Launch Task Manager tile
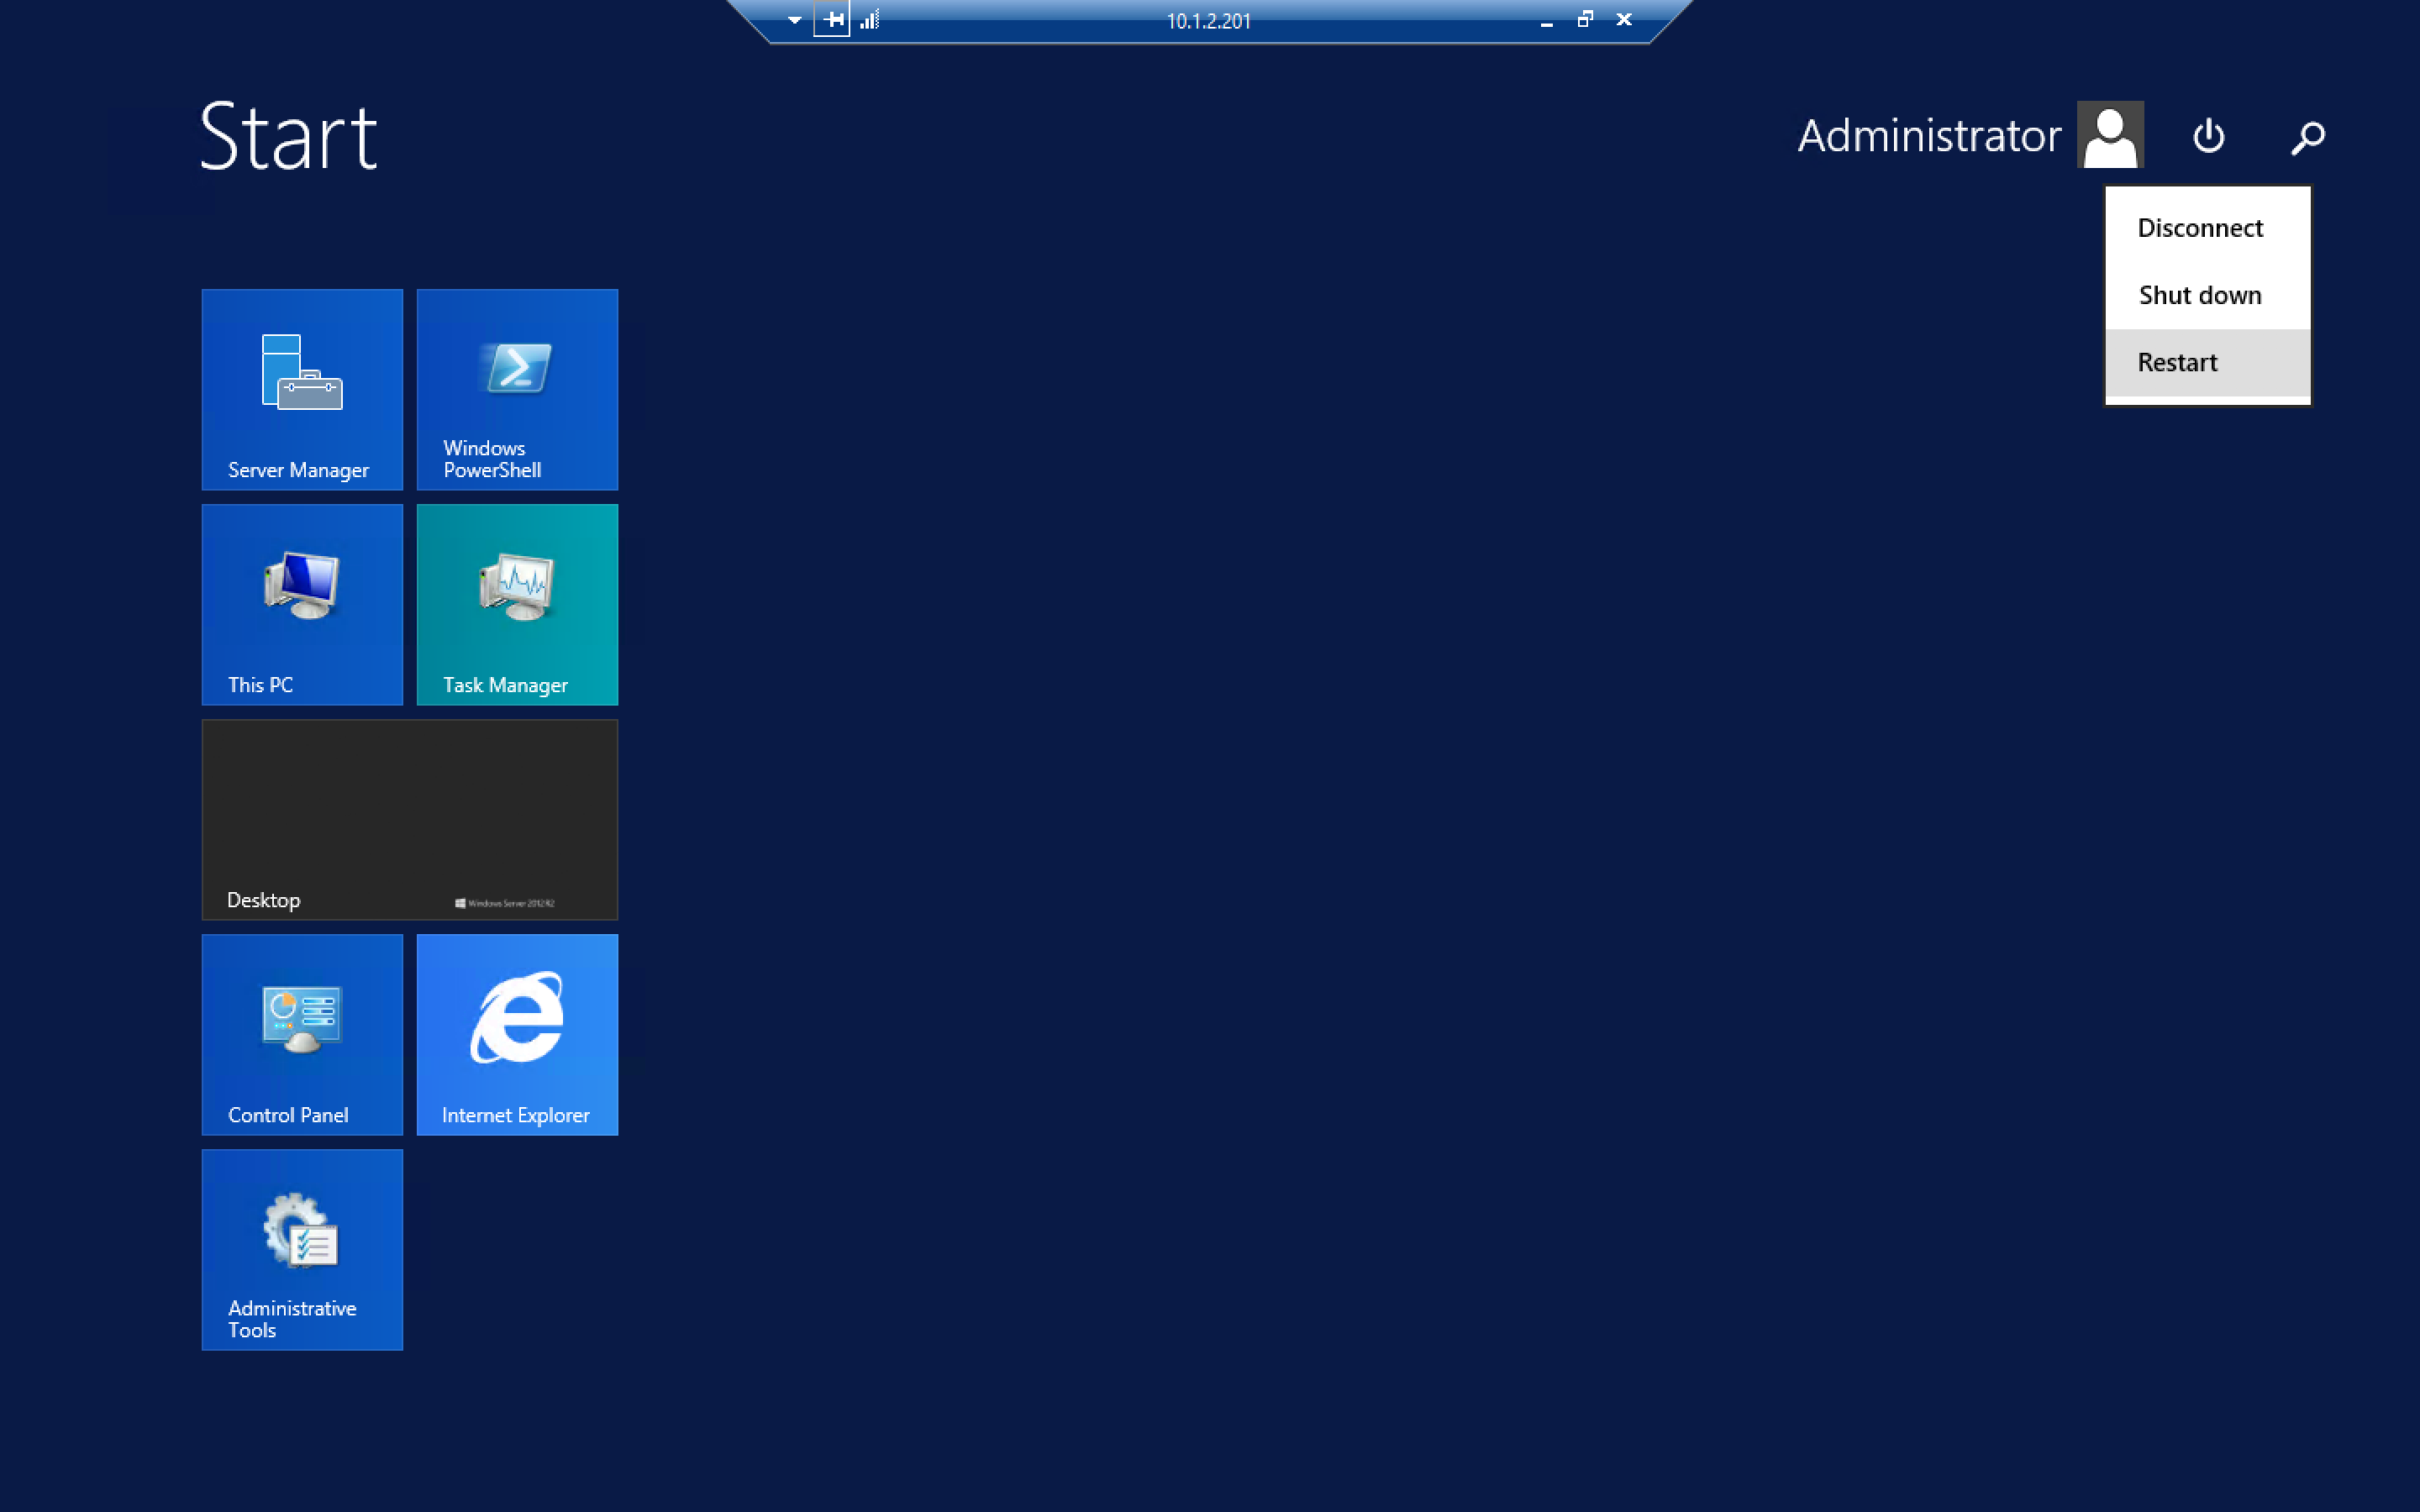 [517, 604]
